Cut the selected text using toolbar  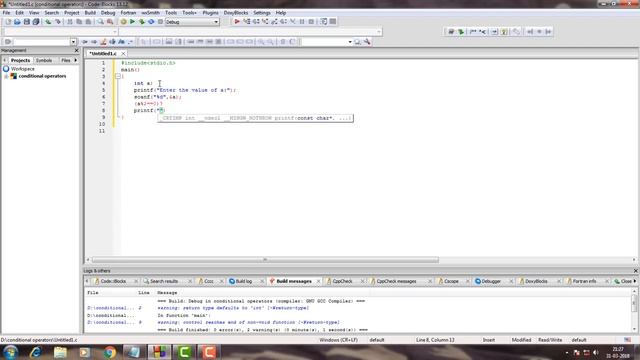70,22
